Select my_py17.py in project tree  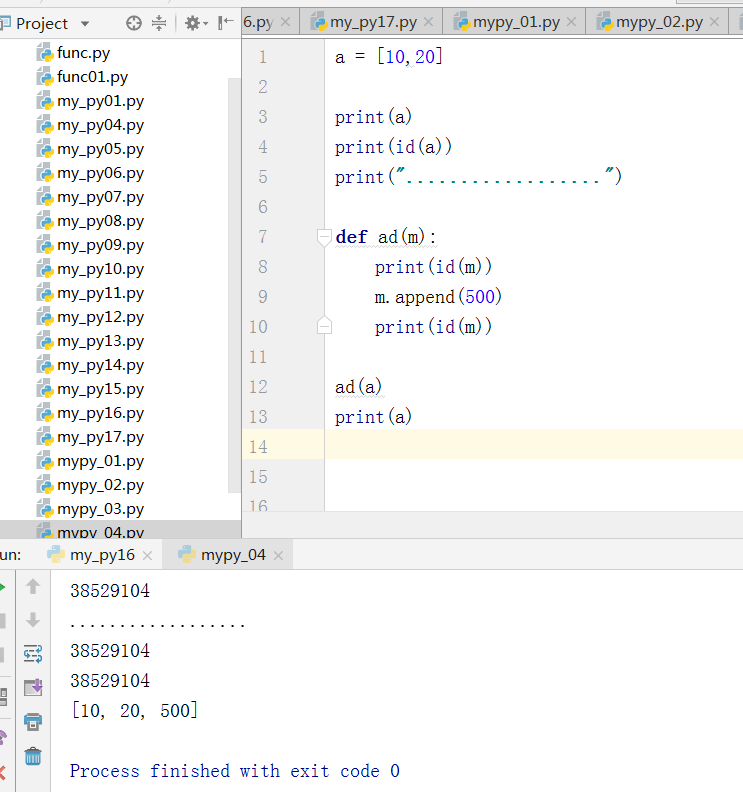tap(91, 437)
